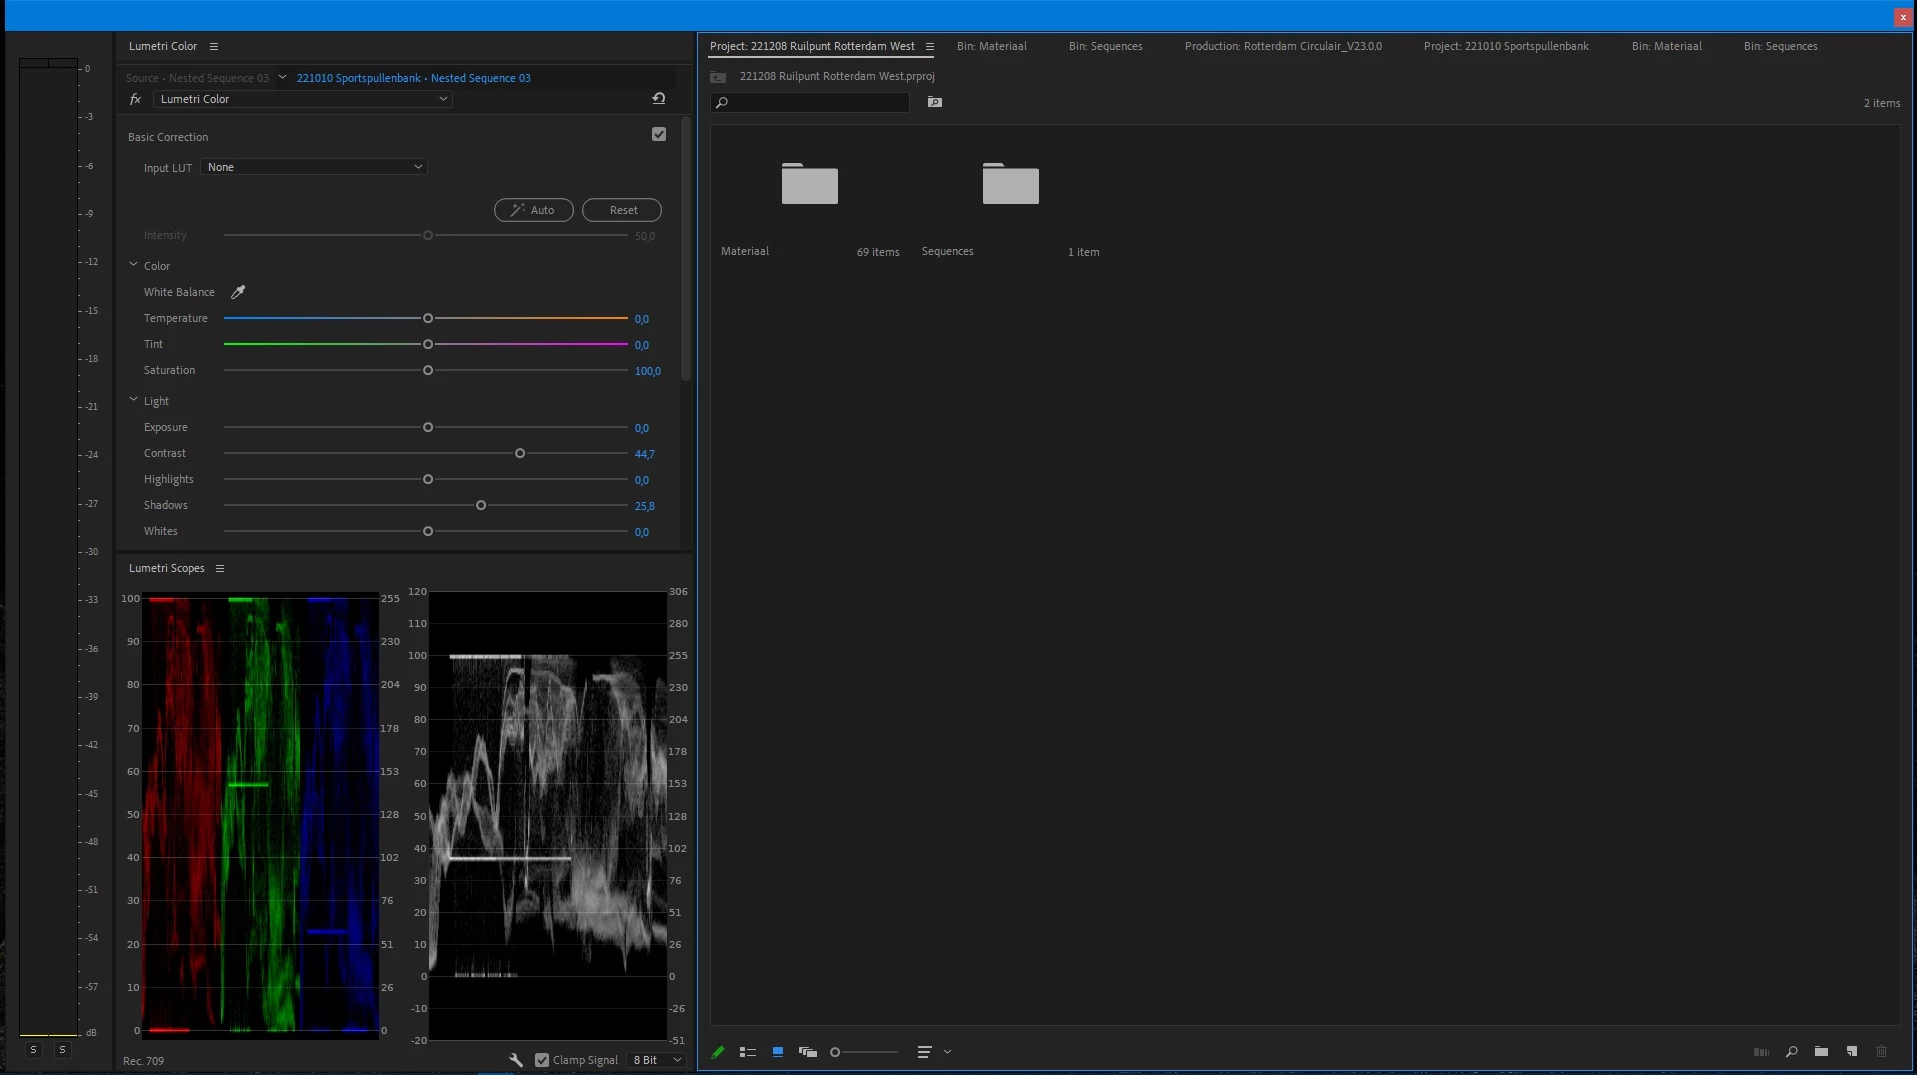Click Automate to Sequence icon
The width and height of the screenshot is (1917, 1075).
[1761, 1052]
